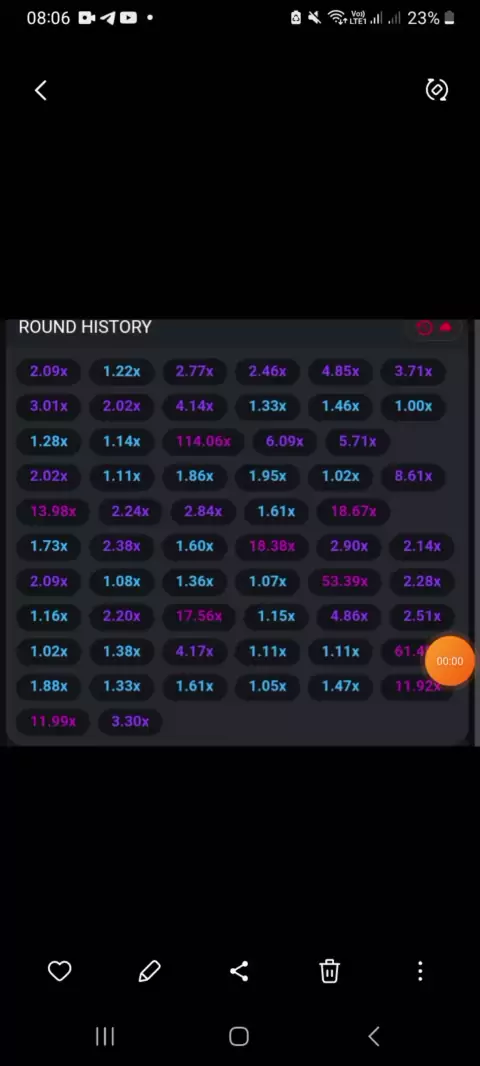This screenshot has width=480, height=1066.
Task: Open the three-dot more options menu
Action: point(420,971)
